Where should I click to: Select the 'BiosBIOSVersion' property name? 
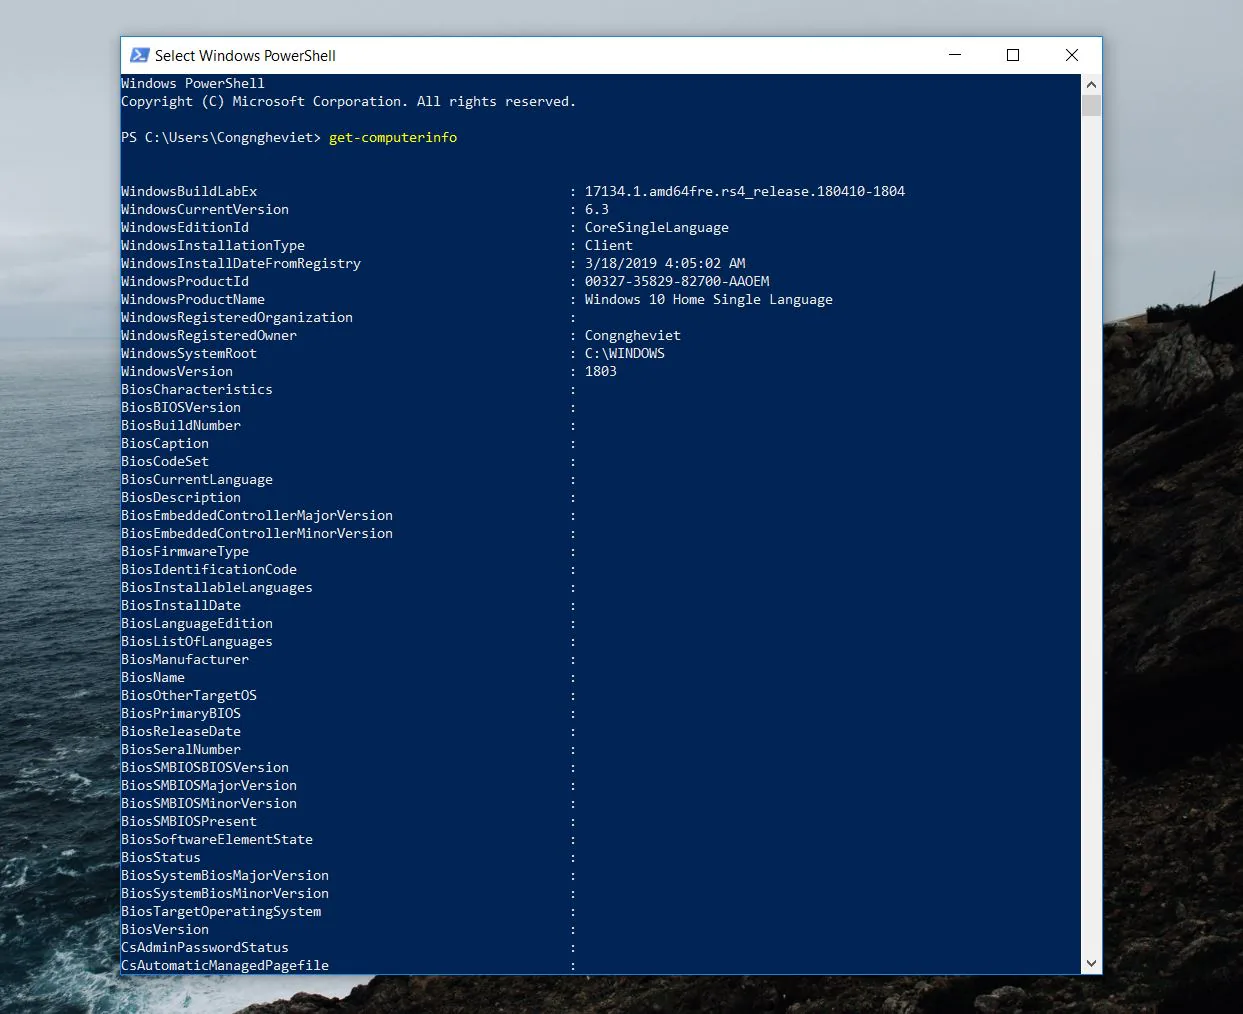point(181,408)
